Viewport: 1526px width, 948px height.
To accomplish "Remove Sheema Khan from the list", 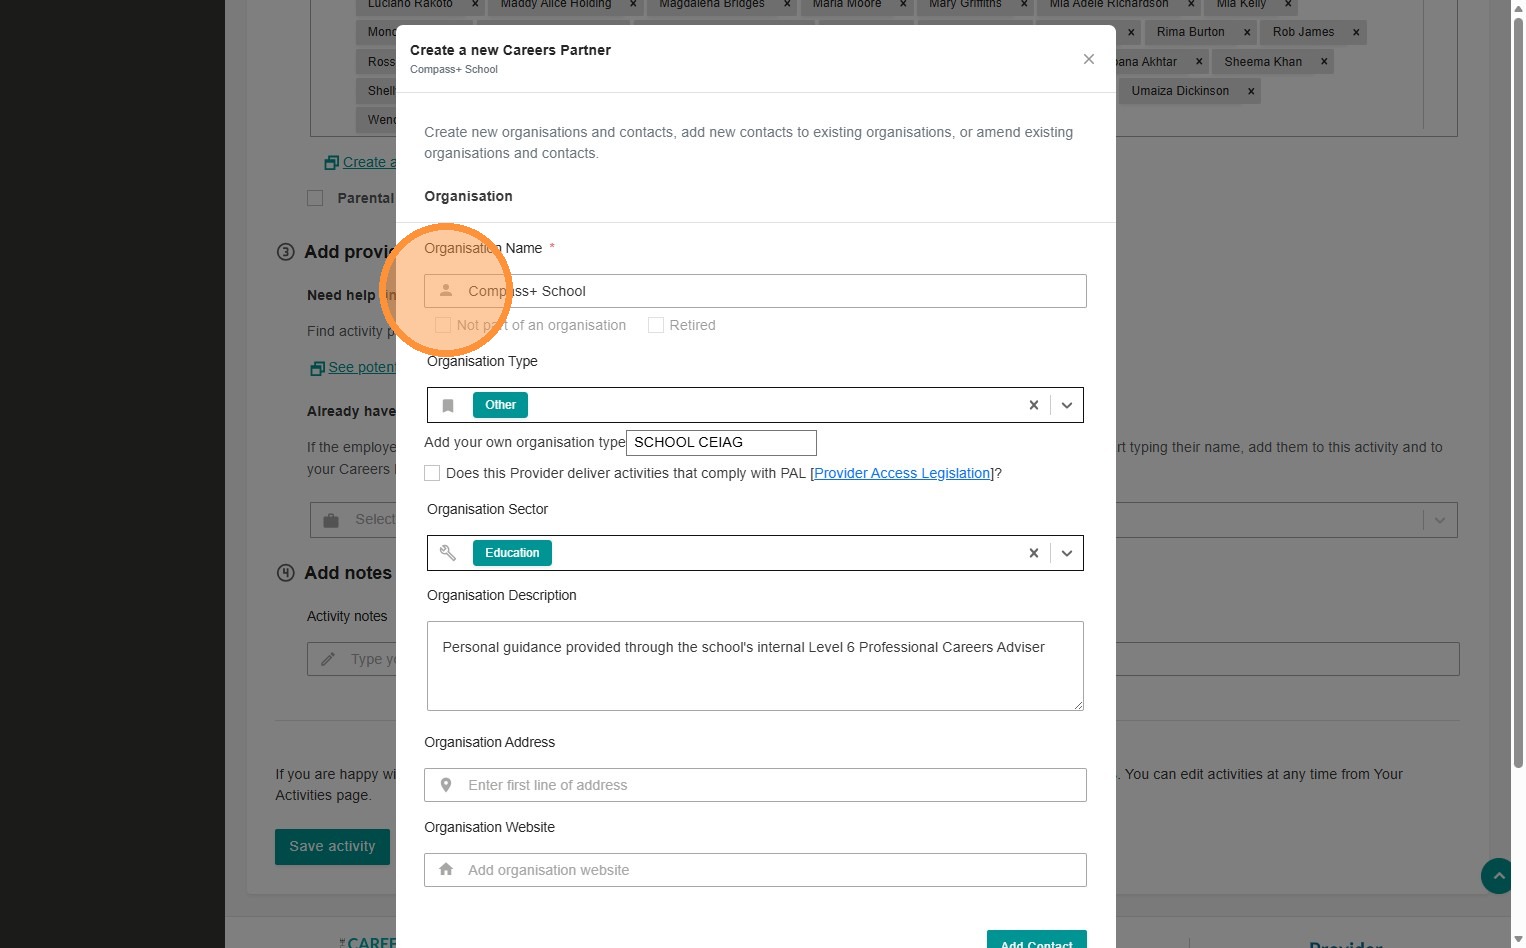I will (x=1324, y=62).
